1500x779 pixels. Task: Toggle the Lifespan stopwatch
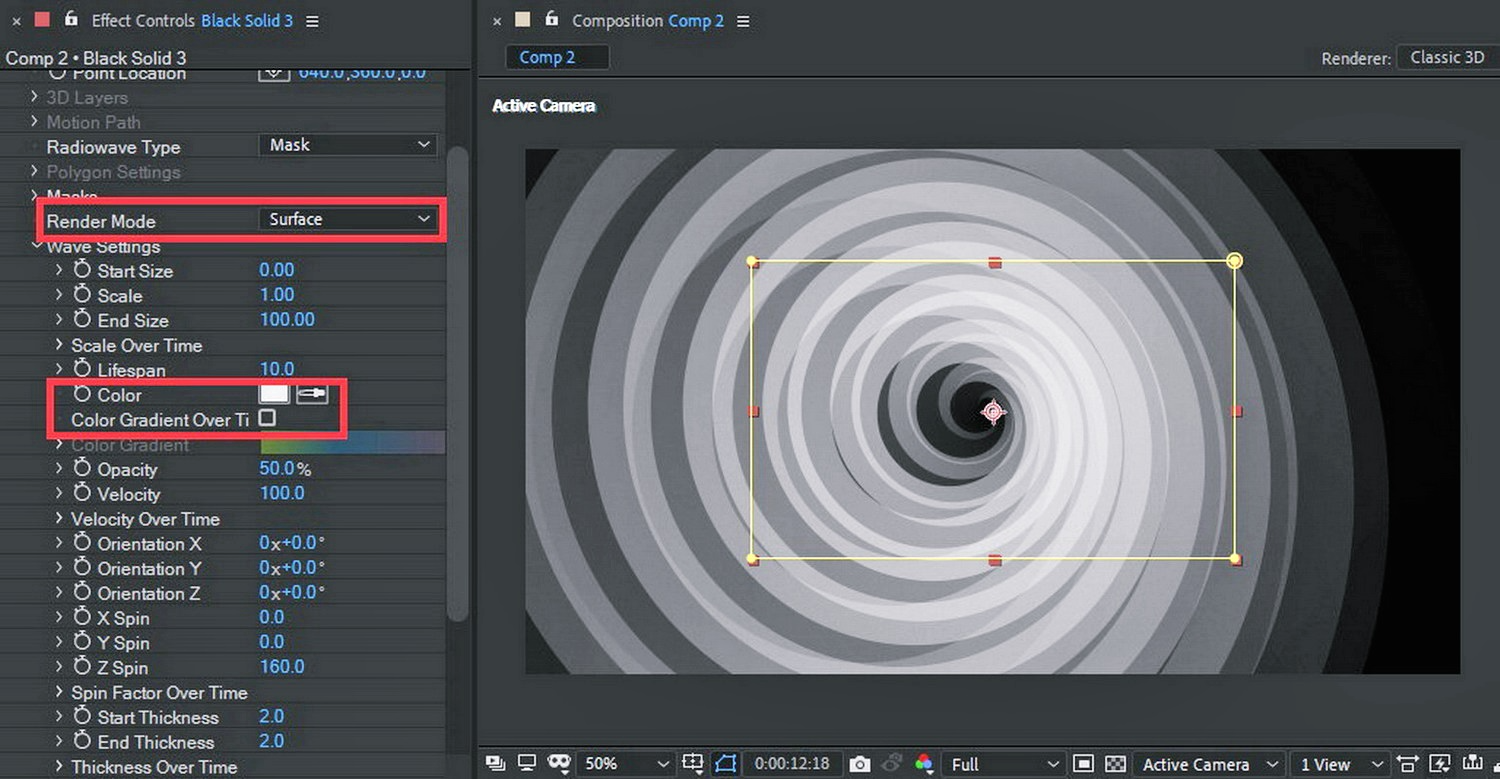(82, 369)
